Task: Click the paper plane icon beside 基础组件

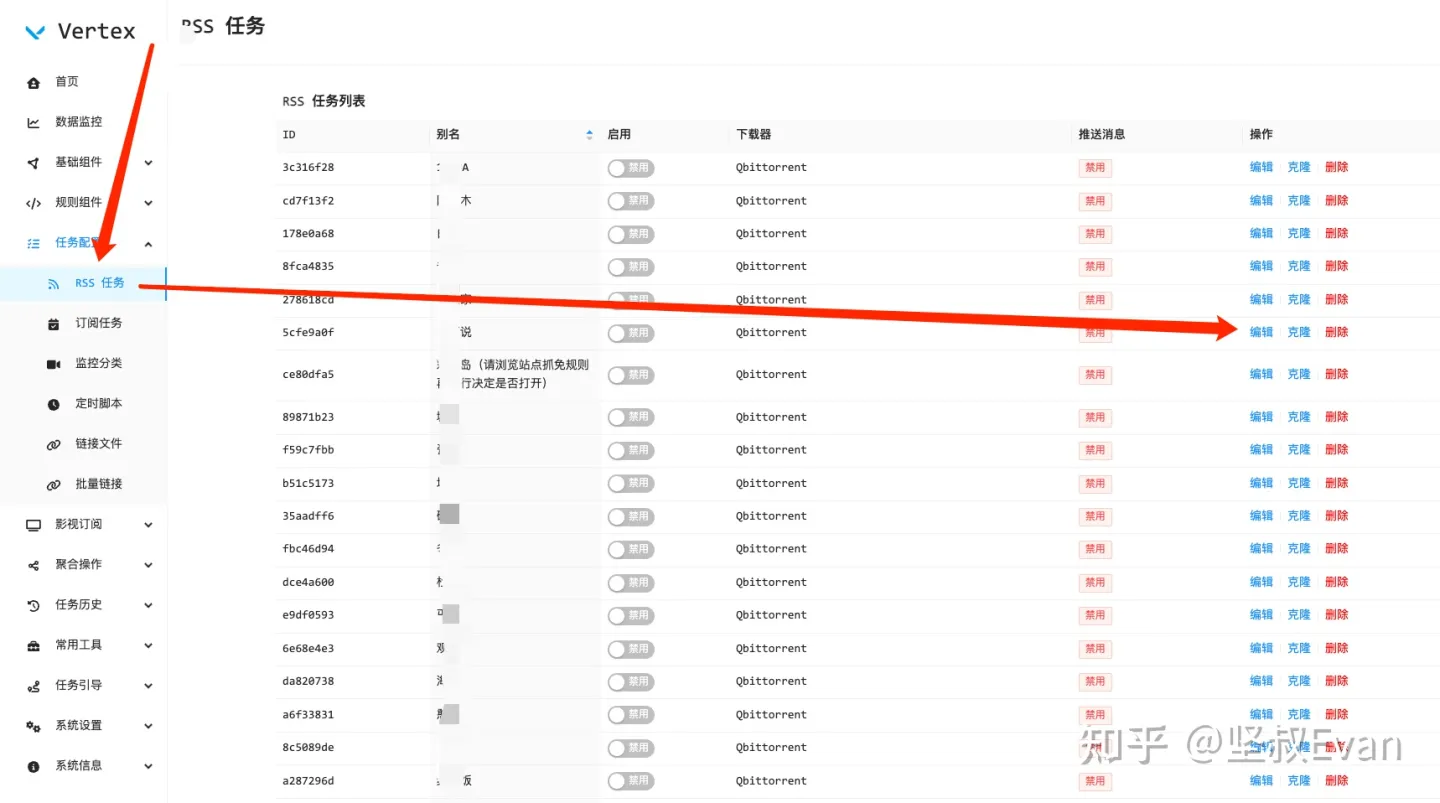Action: coord(33,162)
